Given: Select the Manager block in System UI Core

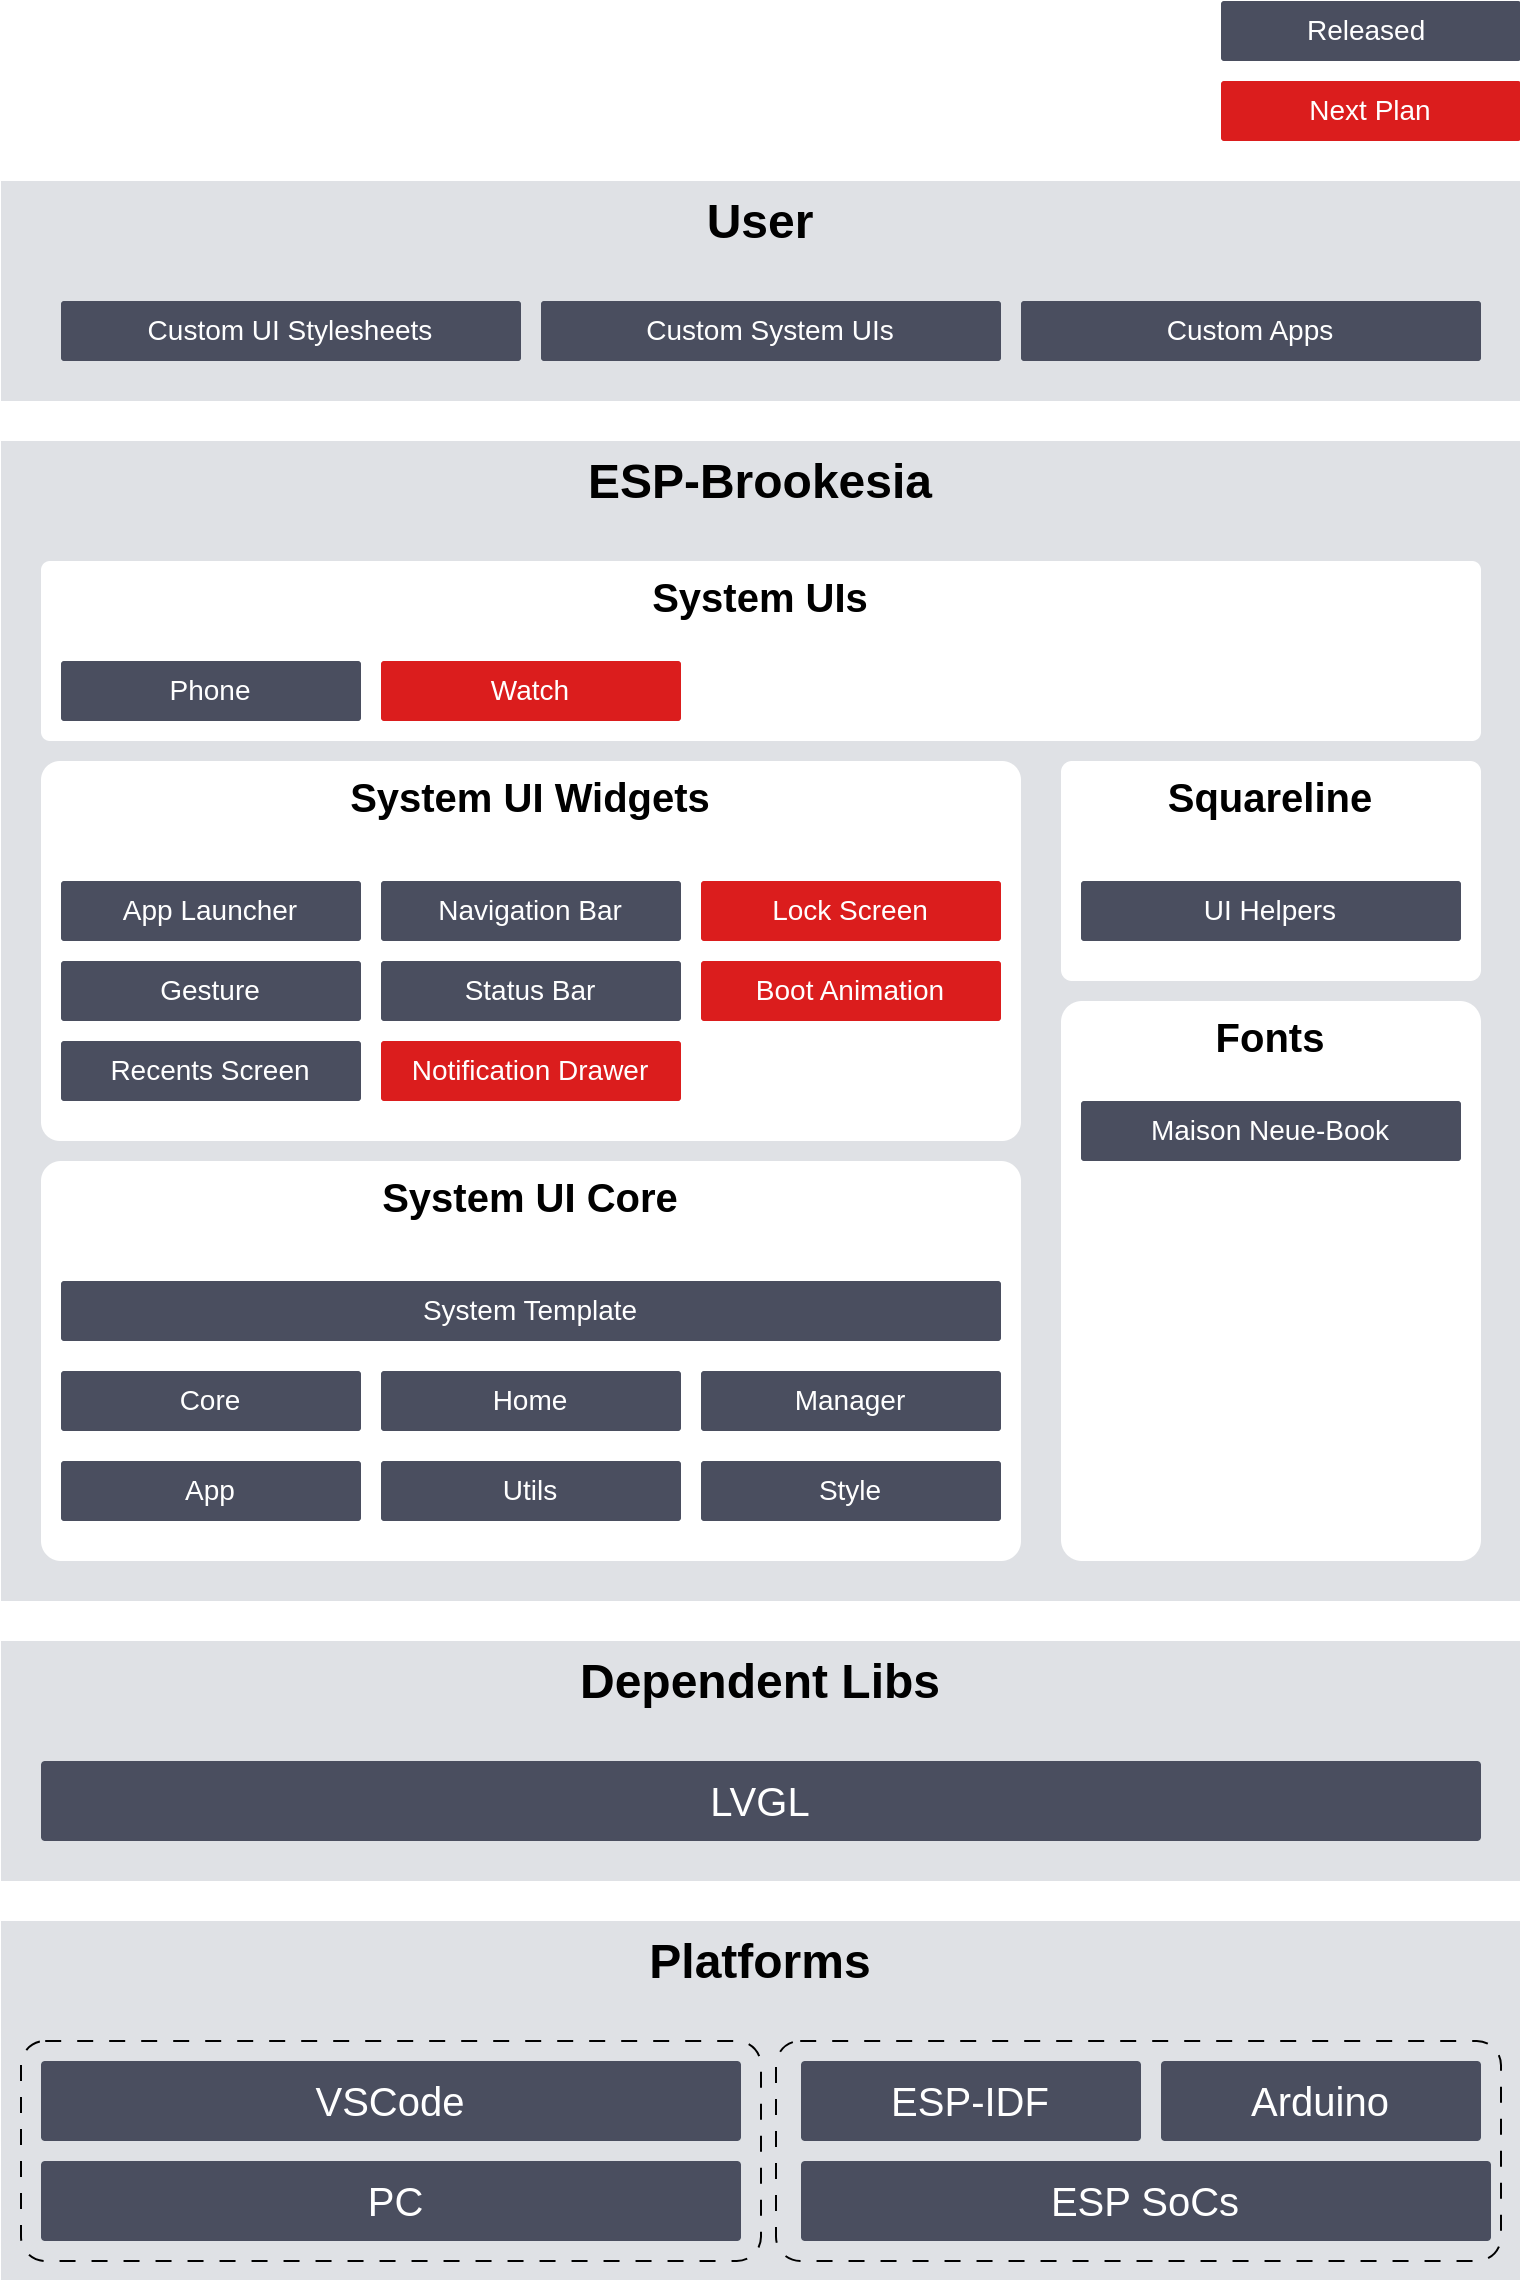Looking at the screenshot, I should 851,1401.
